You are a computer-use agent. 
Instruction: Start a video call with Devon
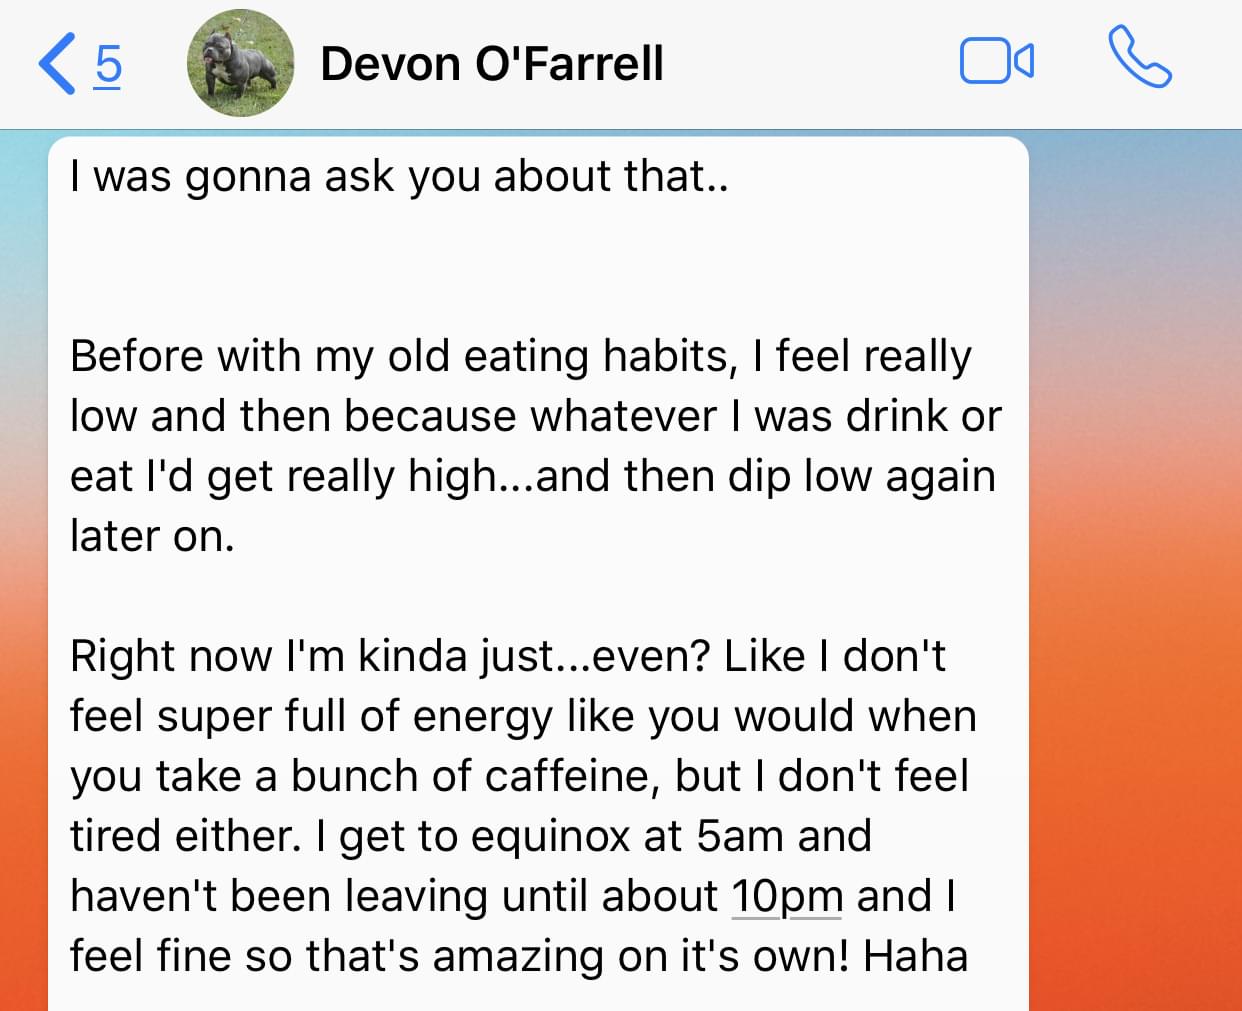click(x=996, y=61)
